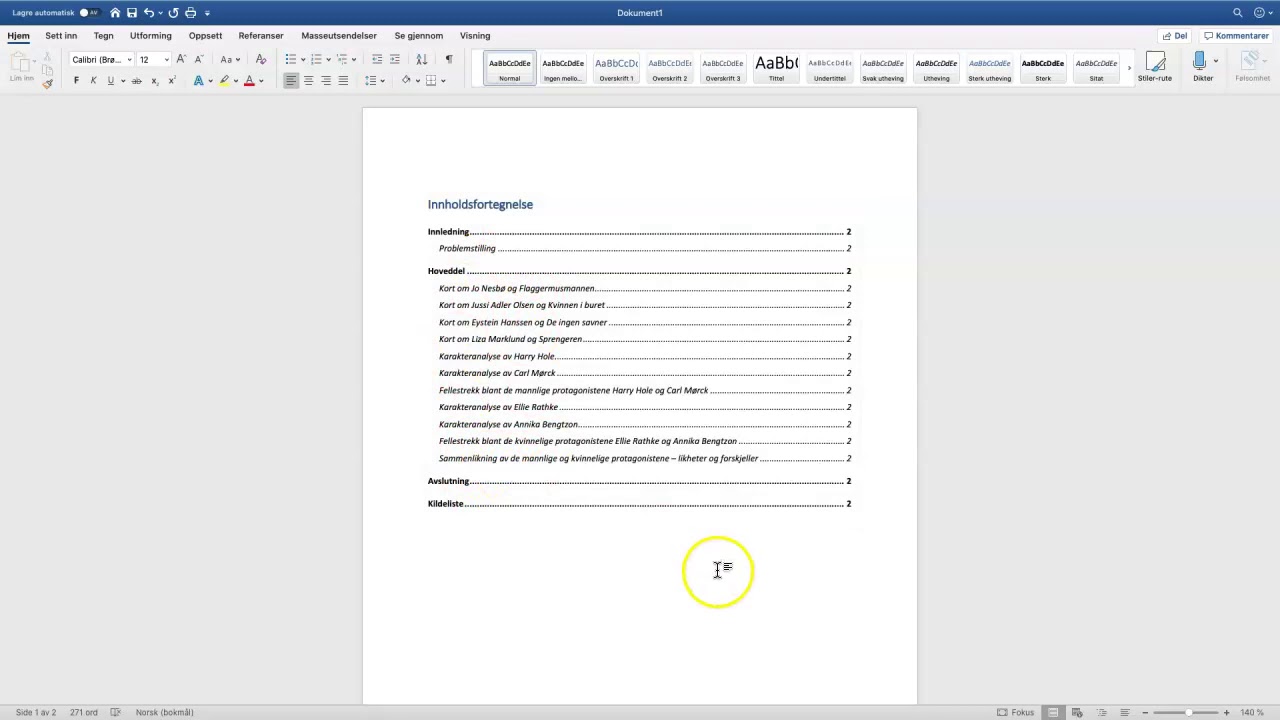Decrease font size with small A icon
This screenshot has height=720, width=1280.
198,60
